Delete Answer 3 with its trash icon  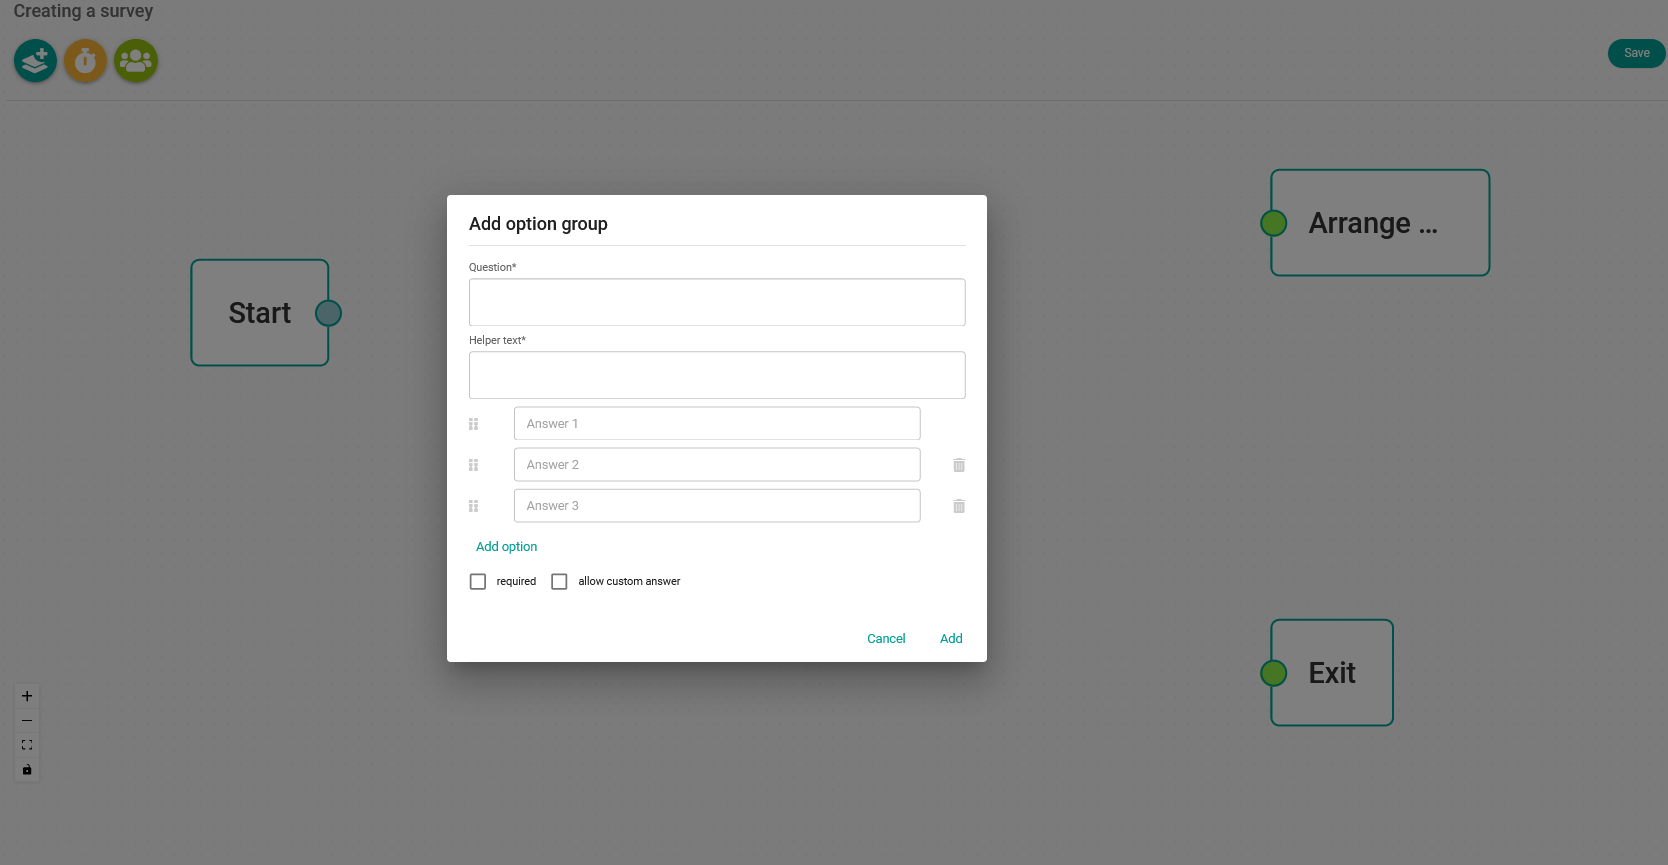957,505
